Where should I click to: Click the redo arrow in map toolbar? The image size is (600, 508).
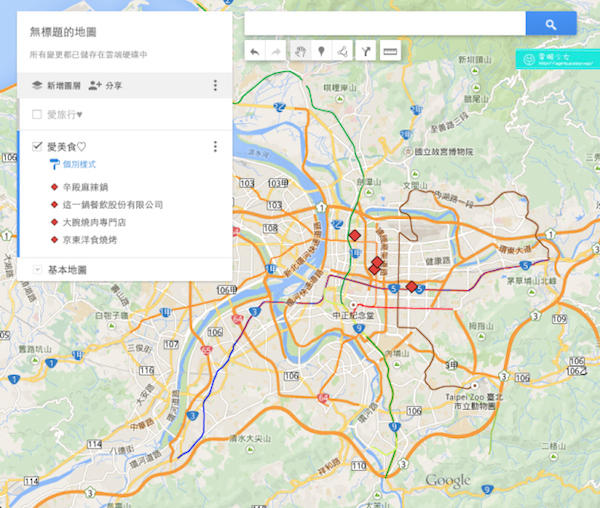click(x=277, y=50)
